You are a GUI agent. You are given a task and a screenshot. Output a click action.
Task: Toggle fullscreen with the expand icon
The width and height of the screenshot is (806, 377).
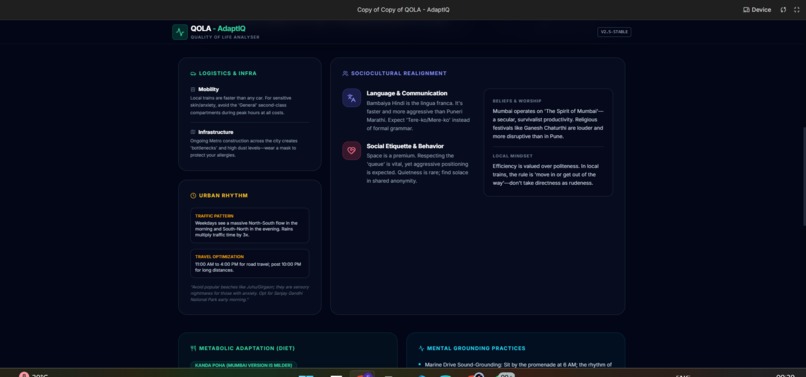coord(797,10)
